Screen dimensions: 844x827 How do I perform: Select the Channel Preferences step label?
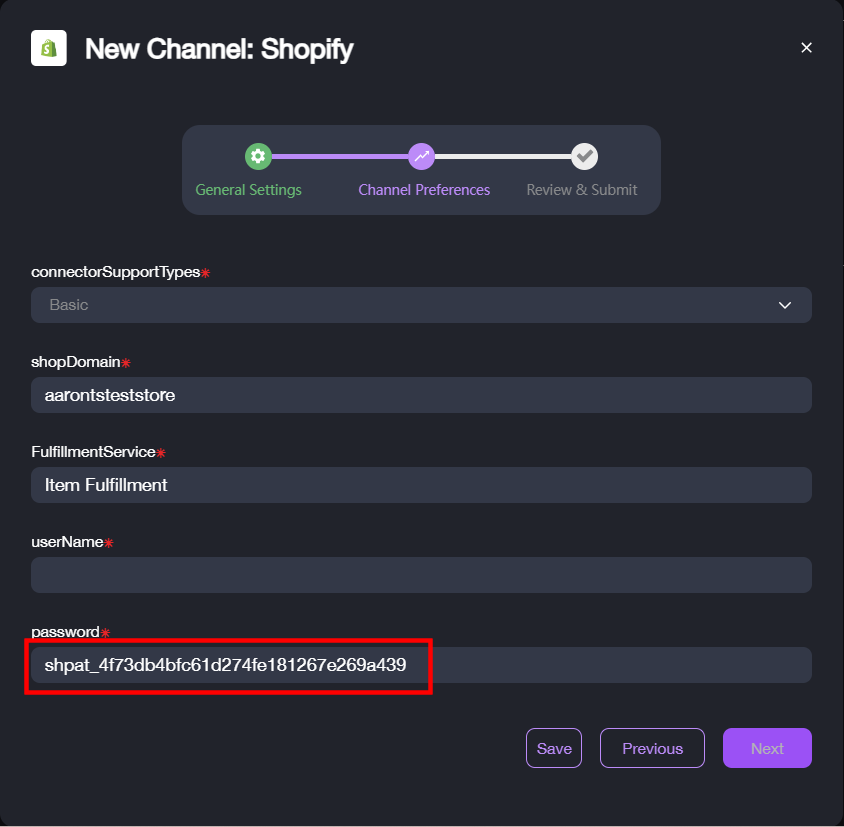coord(424,190)
